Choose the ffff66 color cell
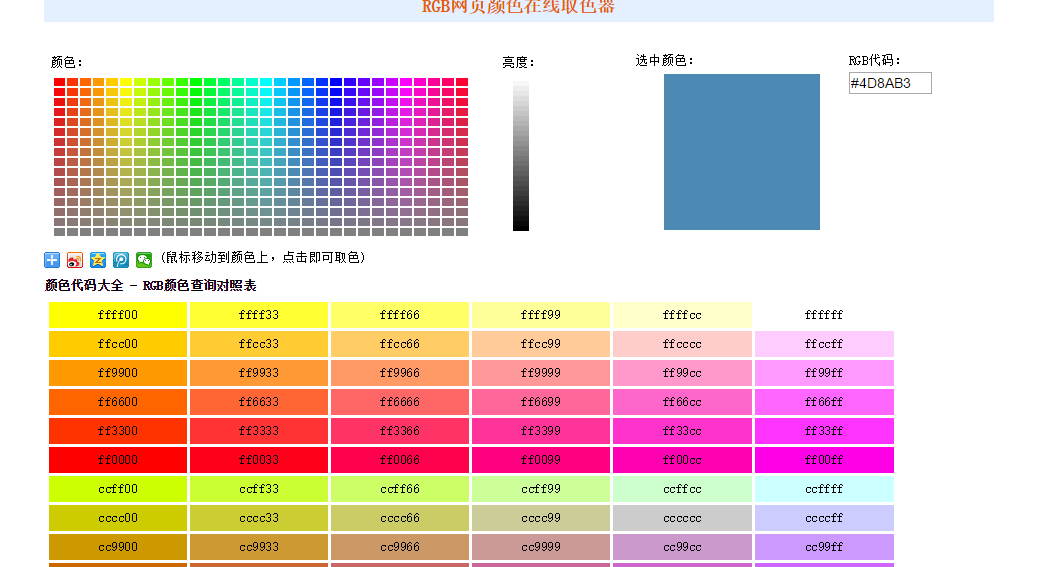This screenshot has height=567, width=1043. click(400, 315)
